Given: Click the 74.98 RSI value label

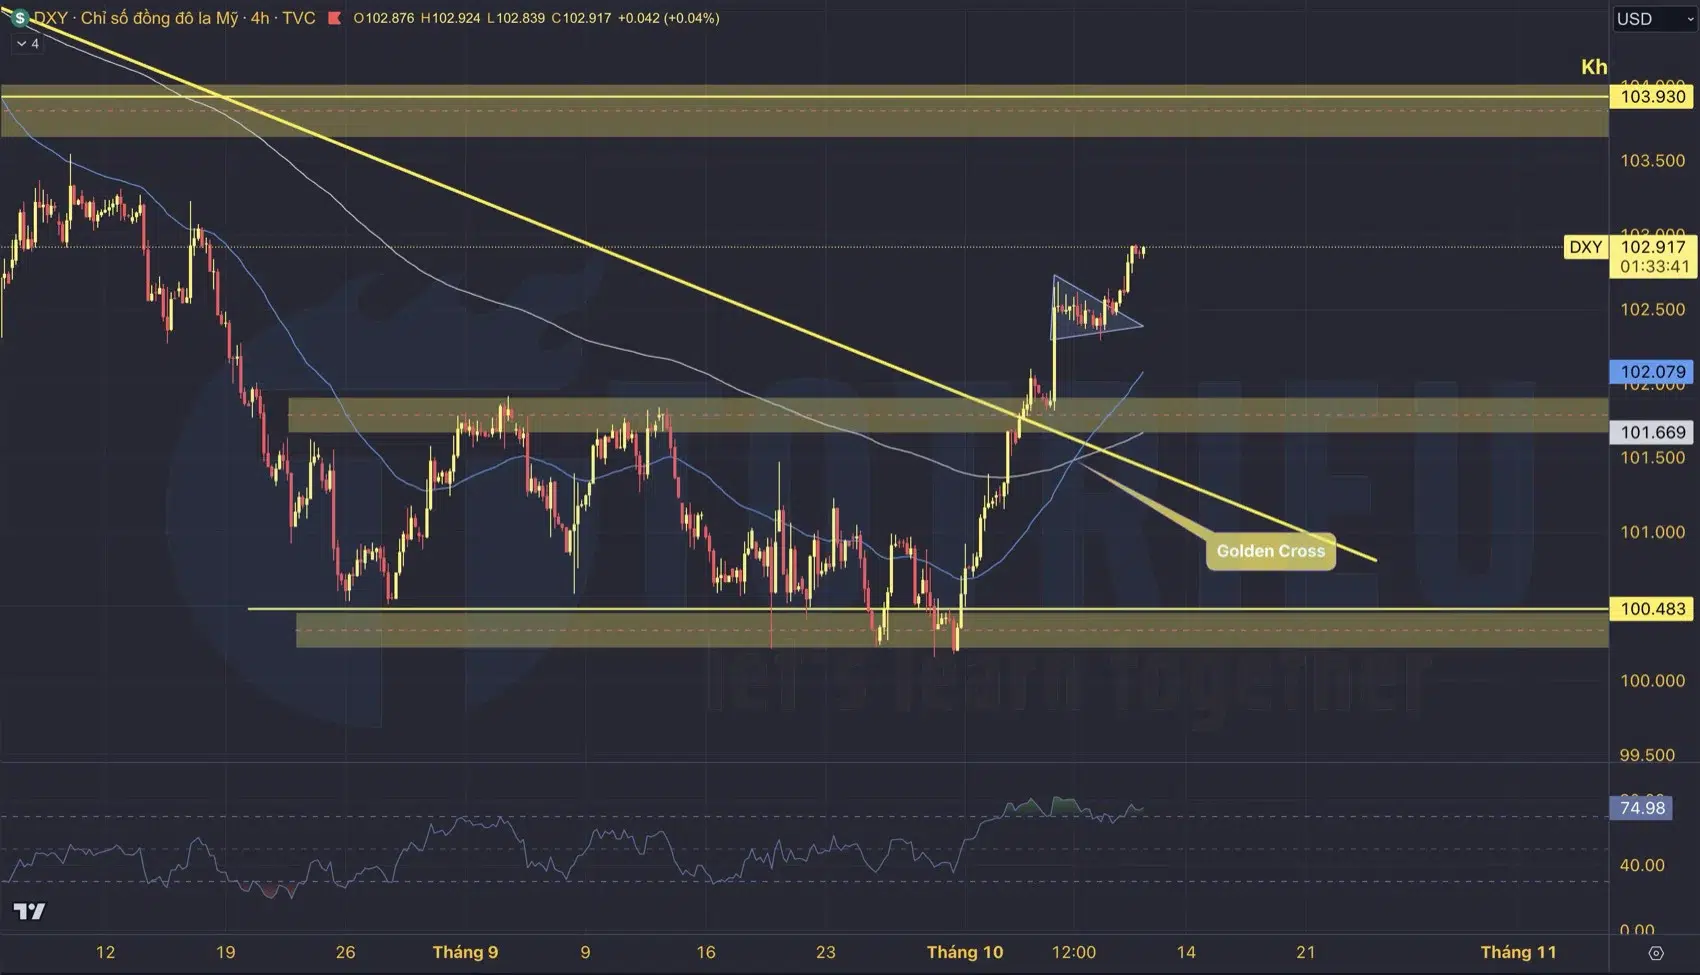Looking at the screenshot, I should click(1642, 808).
